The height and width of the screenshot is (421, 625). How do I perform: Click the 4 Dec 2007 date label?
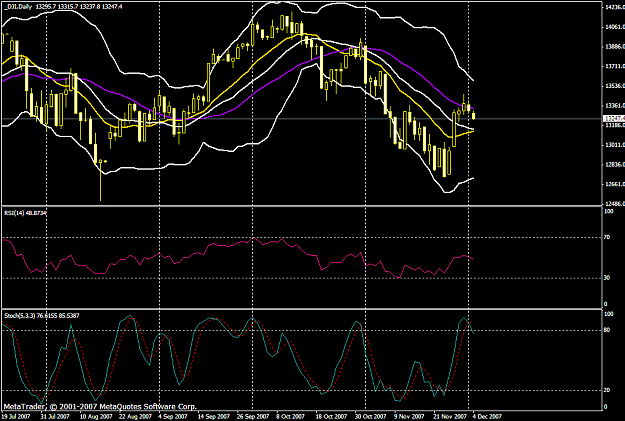[x=487, y=417]
